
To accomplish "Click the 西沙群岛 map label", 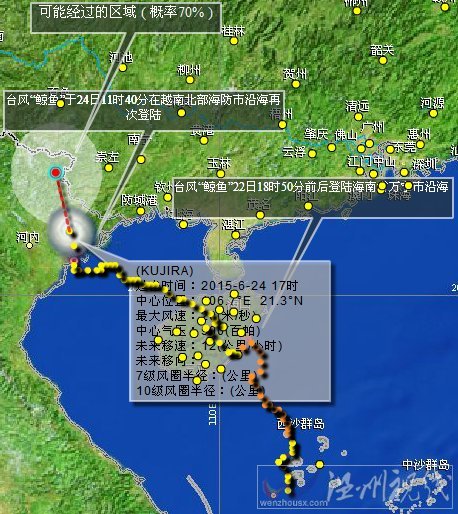I will [300, 424].
